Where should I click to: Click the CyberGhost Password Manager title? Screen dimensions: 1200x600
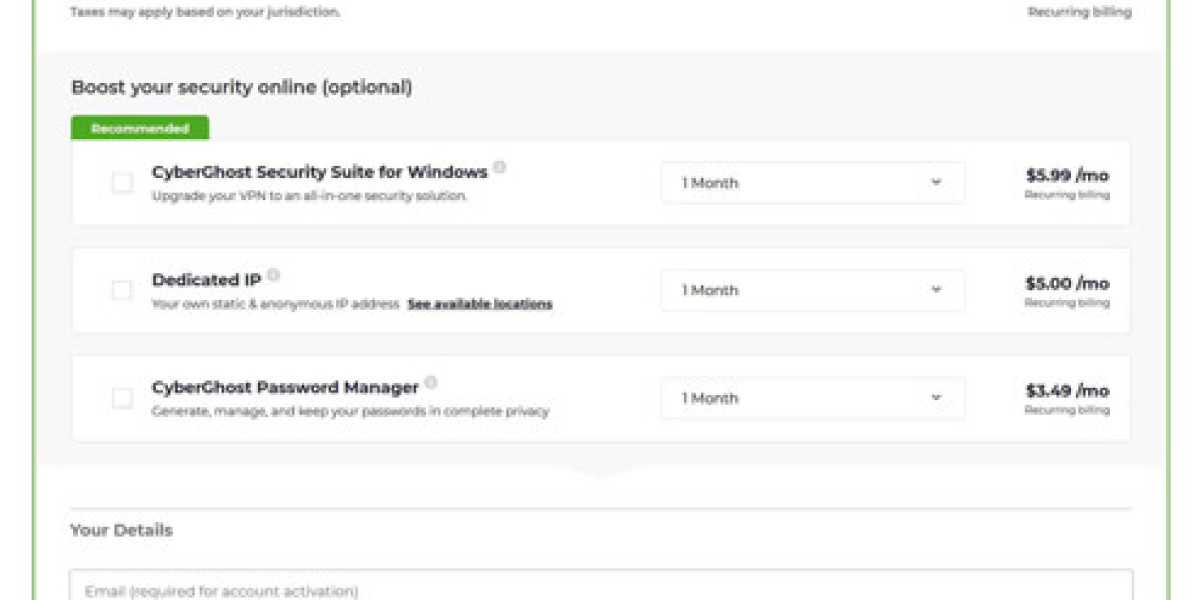pyautogui.click(x=285, y=387)
